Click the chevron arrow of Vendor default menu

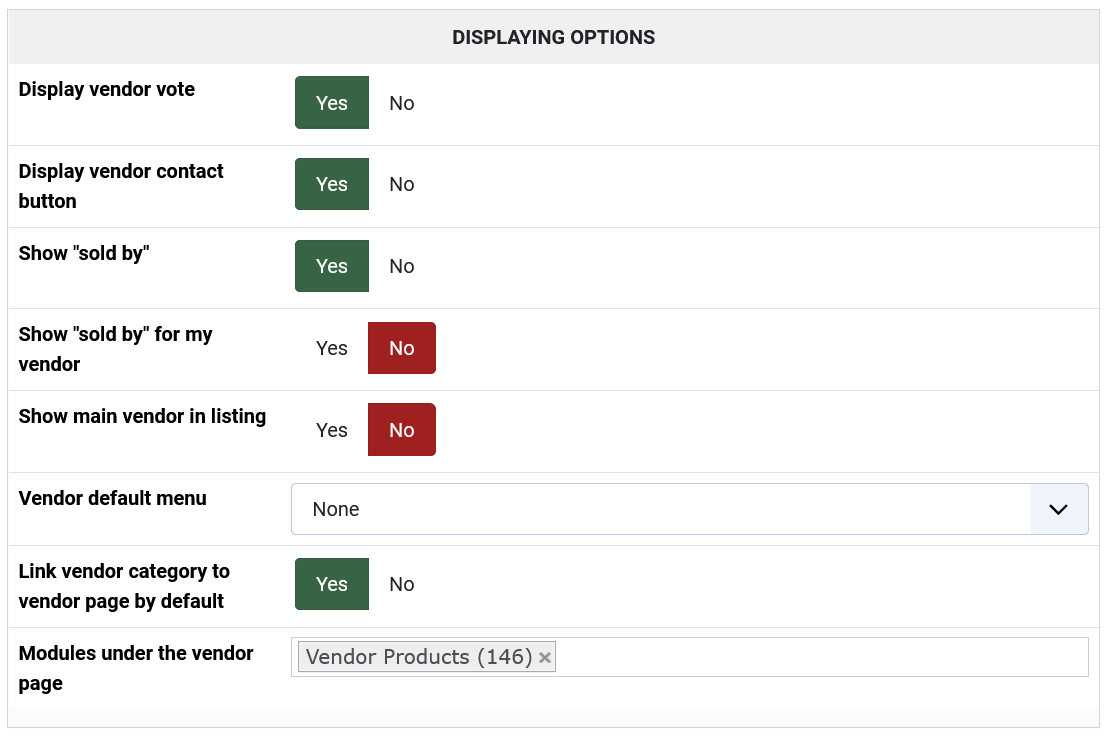click(x=1059, y=509)
